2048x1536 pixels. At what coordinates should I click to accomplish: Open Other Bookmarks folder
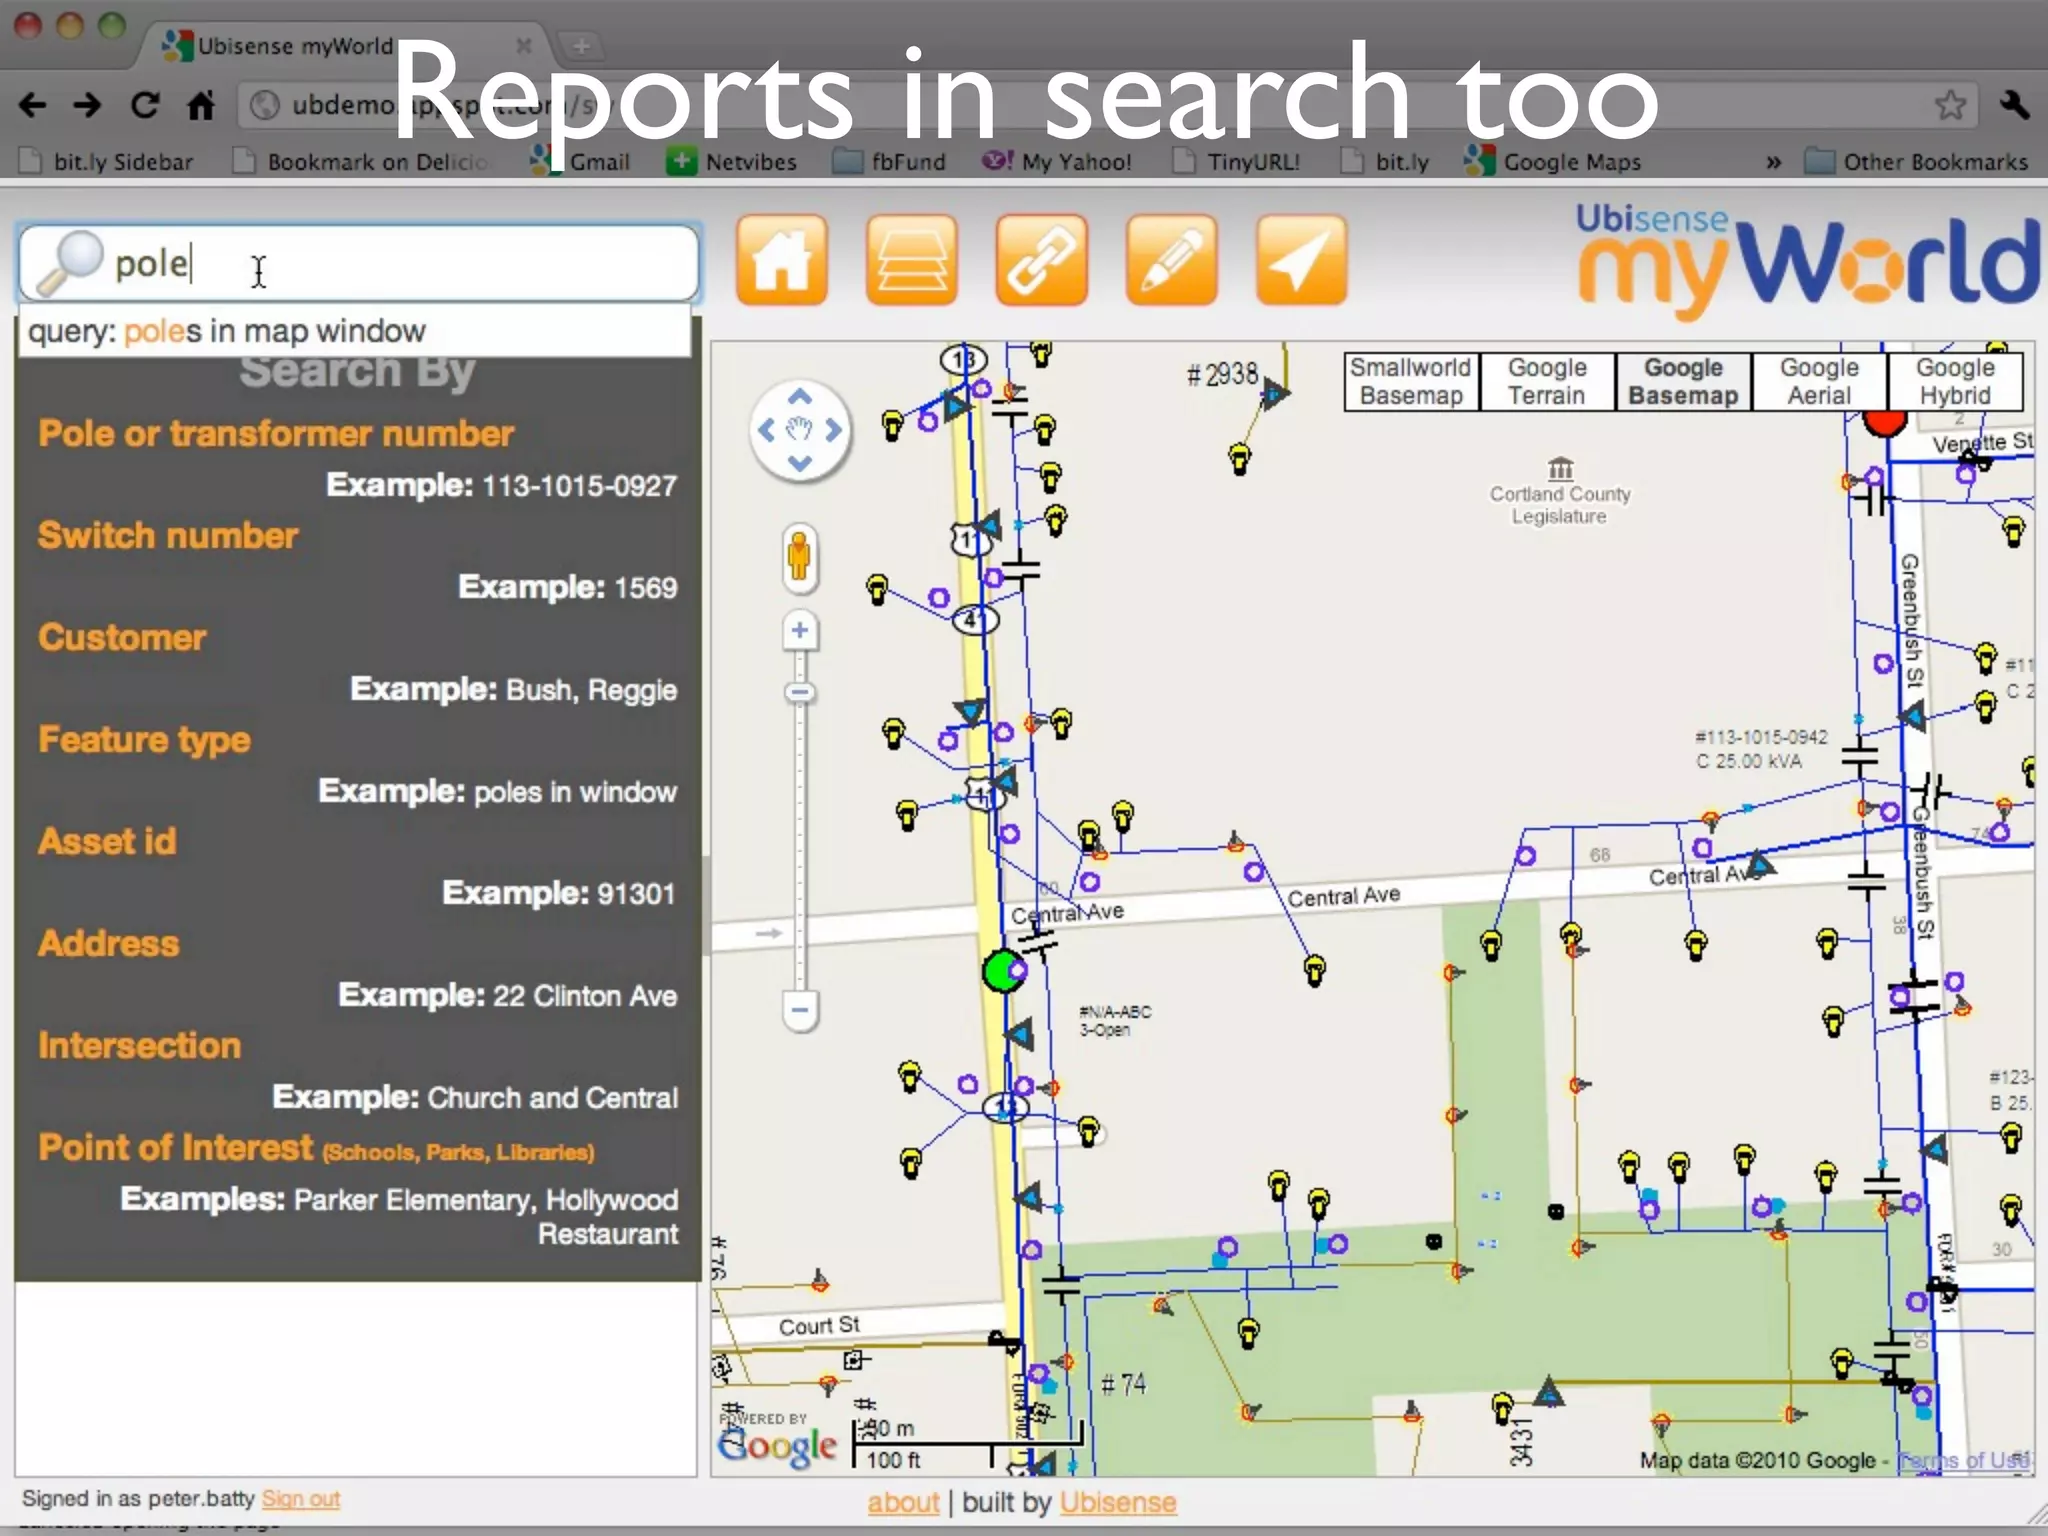(1917, 162)
